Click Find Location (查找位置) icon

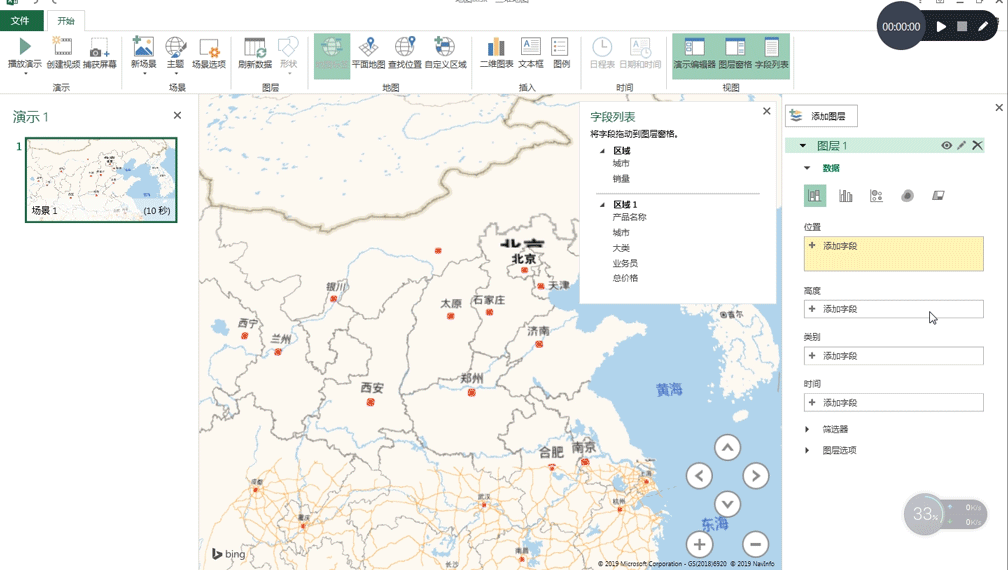(405, 46)
